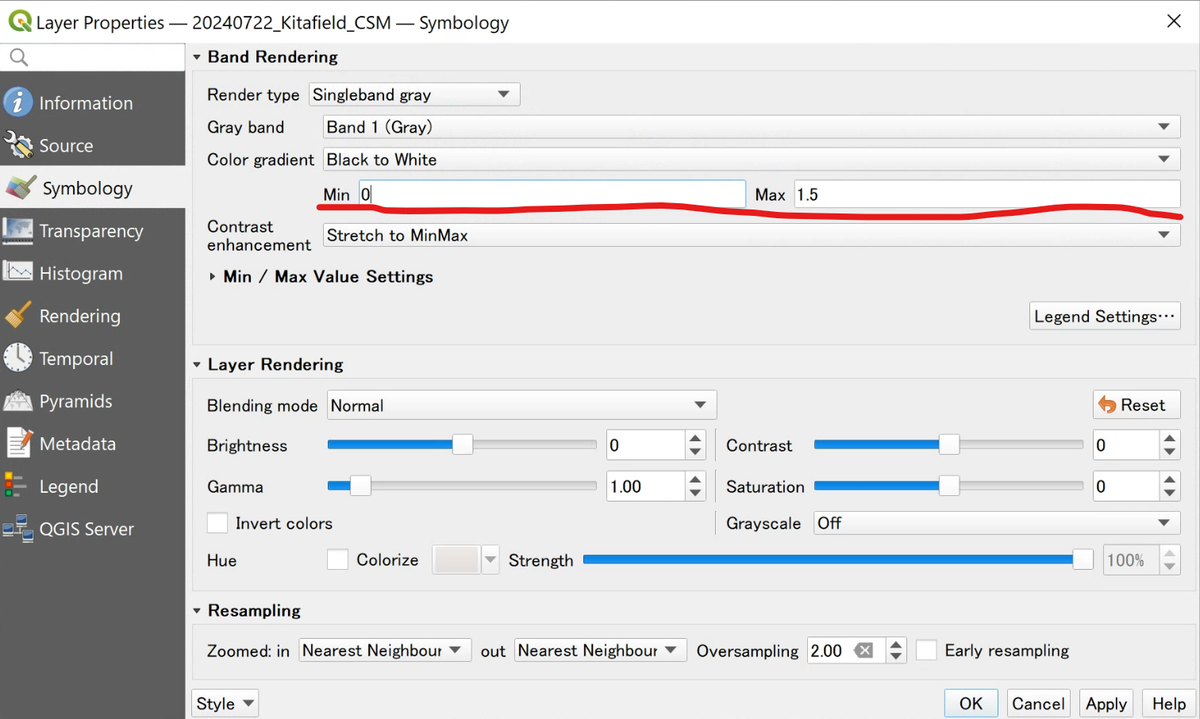The image size is (1200, 719).
Task: Open the Zoomed in resampling dropdown
Action: point(385,651)
